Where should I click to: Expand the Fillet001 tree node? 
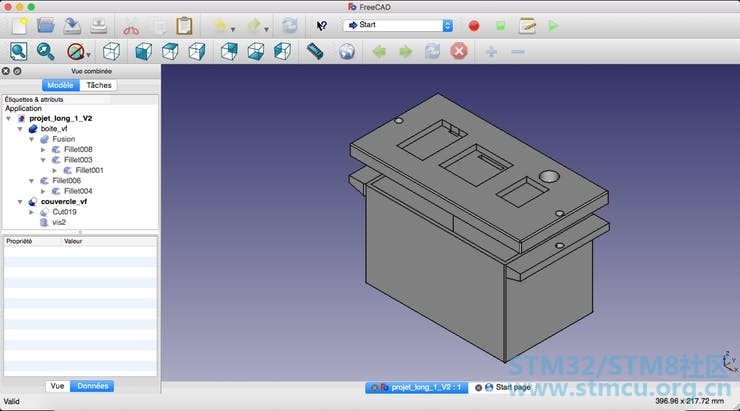pos(54,170)
